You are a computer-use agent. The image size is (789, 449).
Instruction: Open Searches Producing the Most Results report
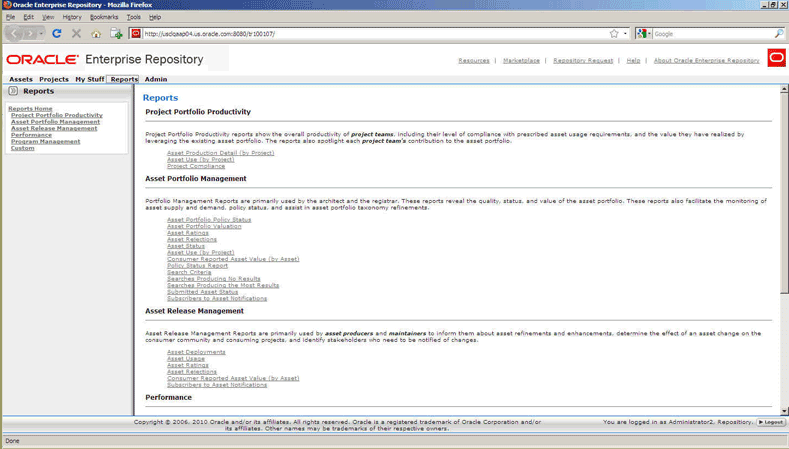tap(223, 285)
